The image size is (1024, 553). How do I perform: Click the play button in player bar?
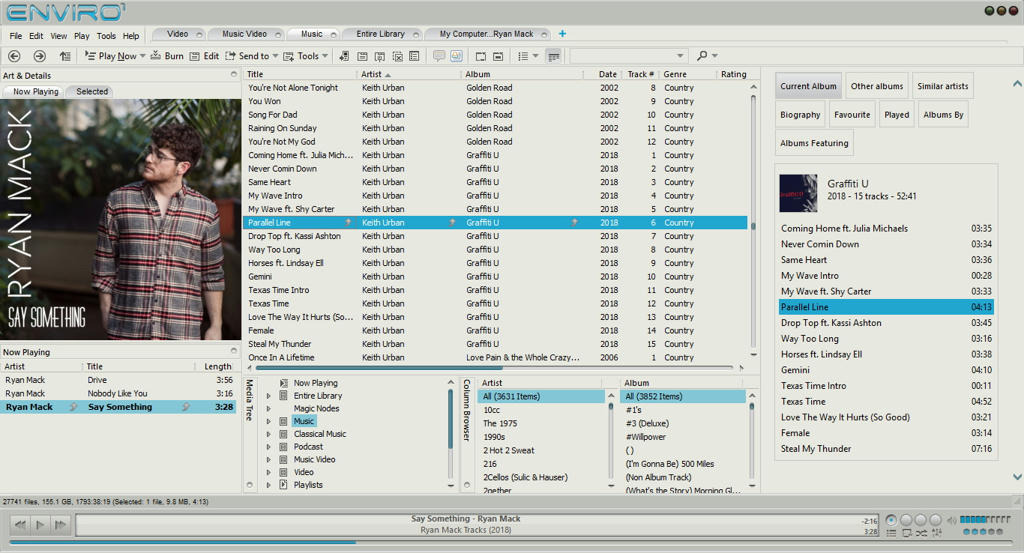tap(40, 524)
